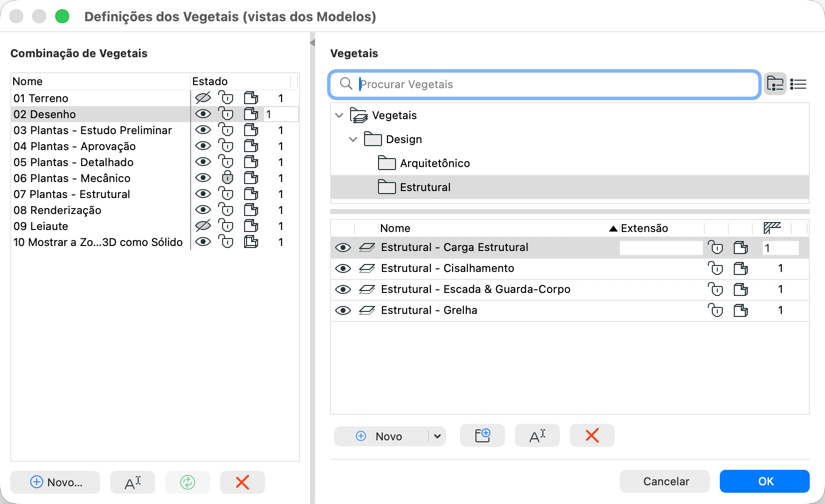Toggle solid/wireframe icon for Estrutural - Grelha
This screenshot has width=825, height=504.
741,310
